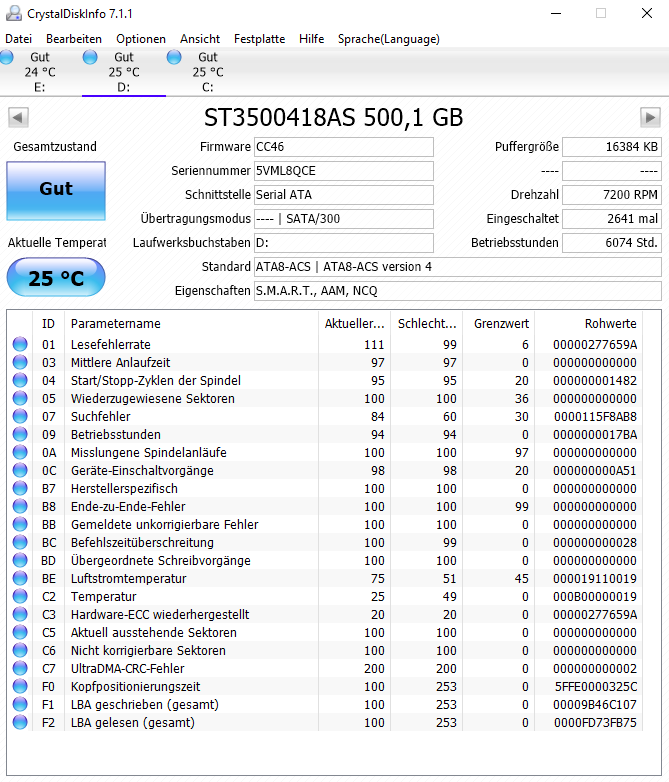
Task: Click the Rohwerte column header
Action: tap(589, 324)
